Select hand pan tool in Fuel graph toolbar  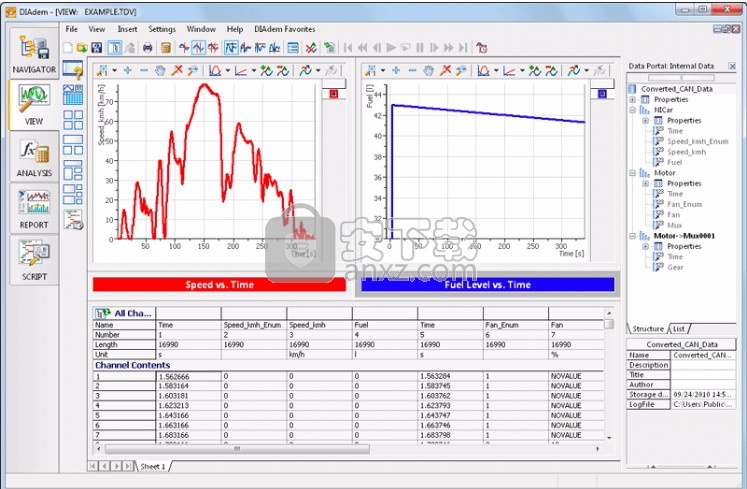point(429,71)
